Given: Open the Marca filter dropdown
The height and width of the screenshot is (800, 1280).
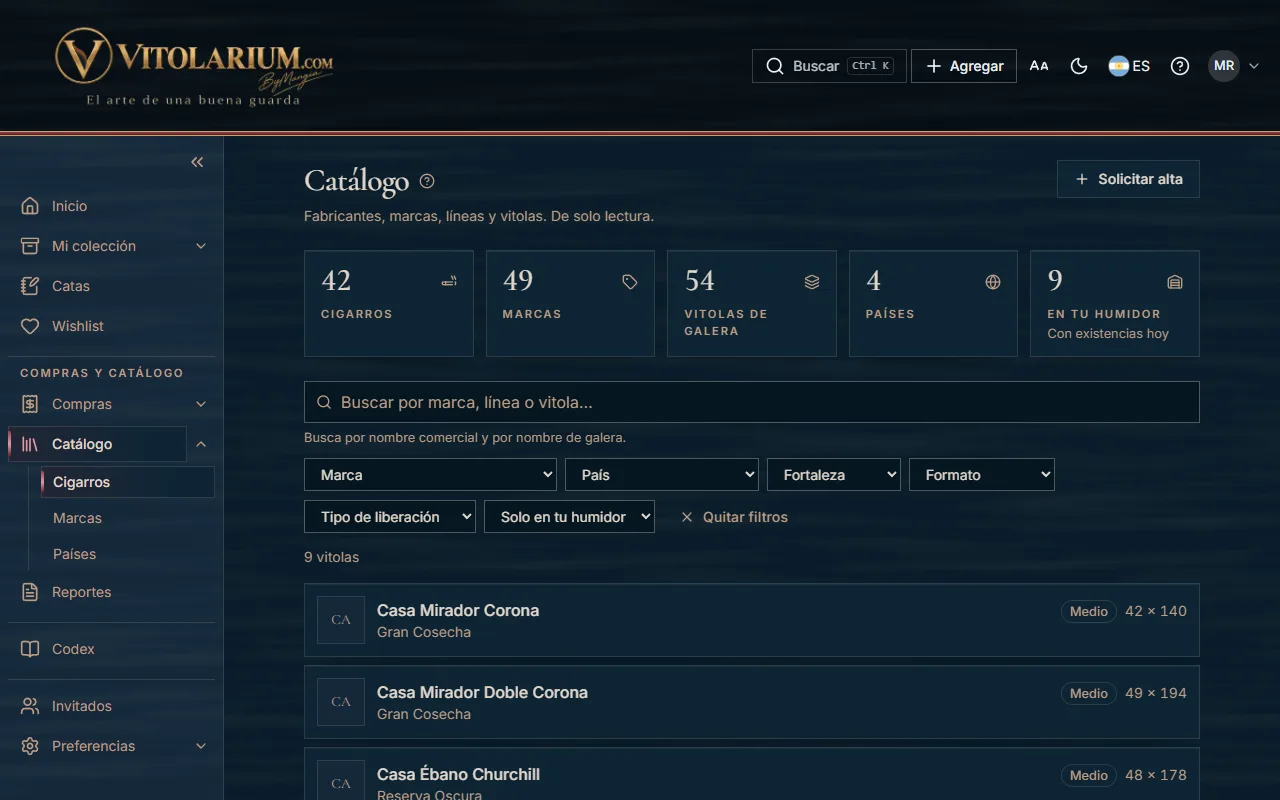Looking at the screenshot, I should pyautogui.click(x=430, y=475).
